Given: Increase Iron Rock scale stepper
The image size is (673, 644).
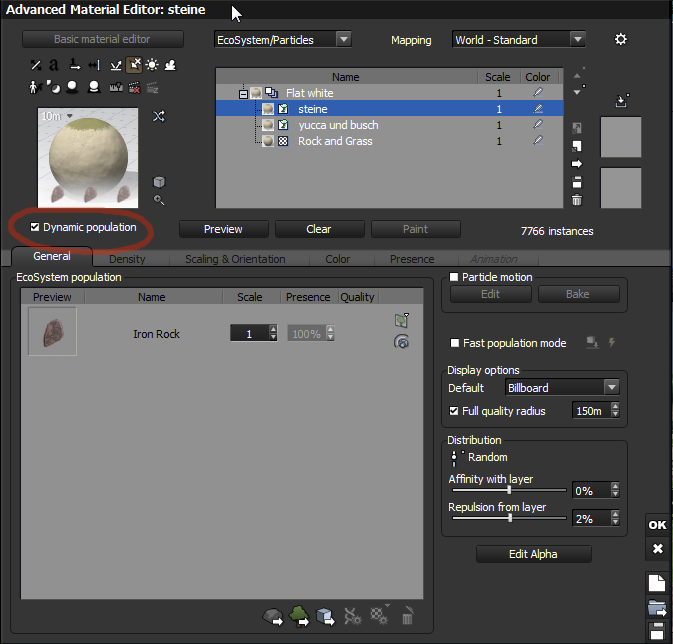Looking at the screenshot, I should tap(273, 329).
